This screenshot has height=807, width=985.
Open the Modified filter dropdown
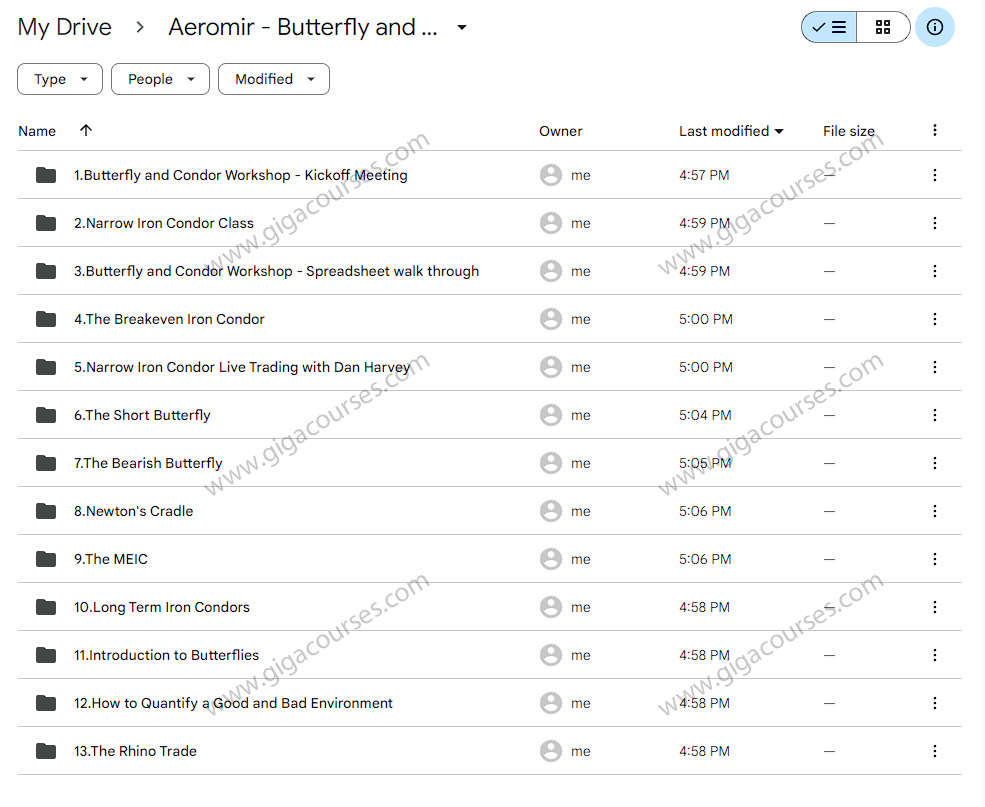275,79
